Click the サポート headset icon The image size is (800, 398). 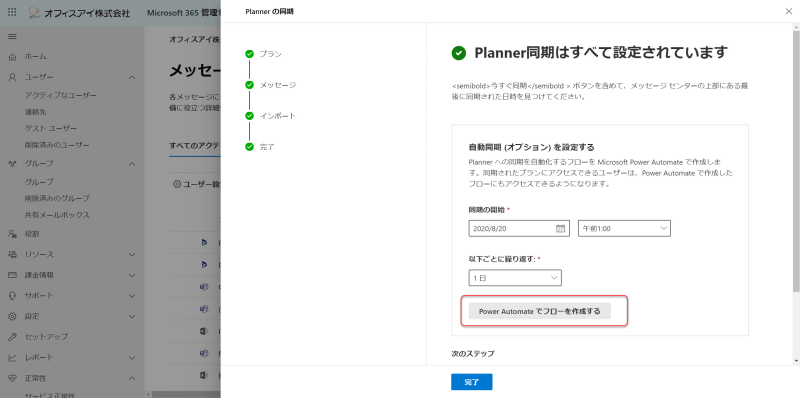click(13, 295)
